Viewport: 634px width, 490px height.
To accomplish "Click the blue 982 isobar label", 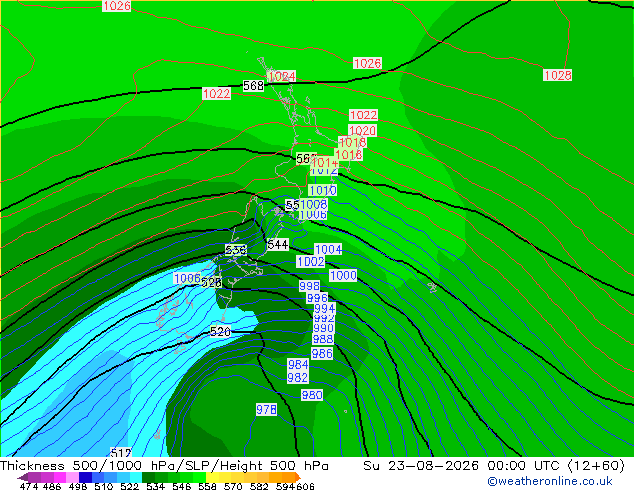I will point(298,377).
